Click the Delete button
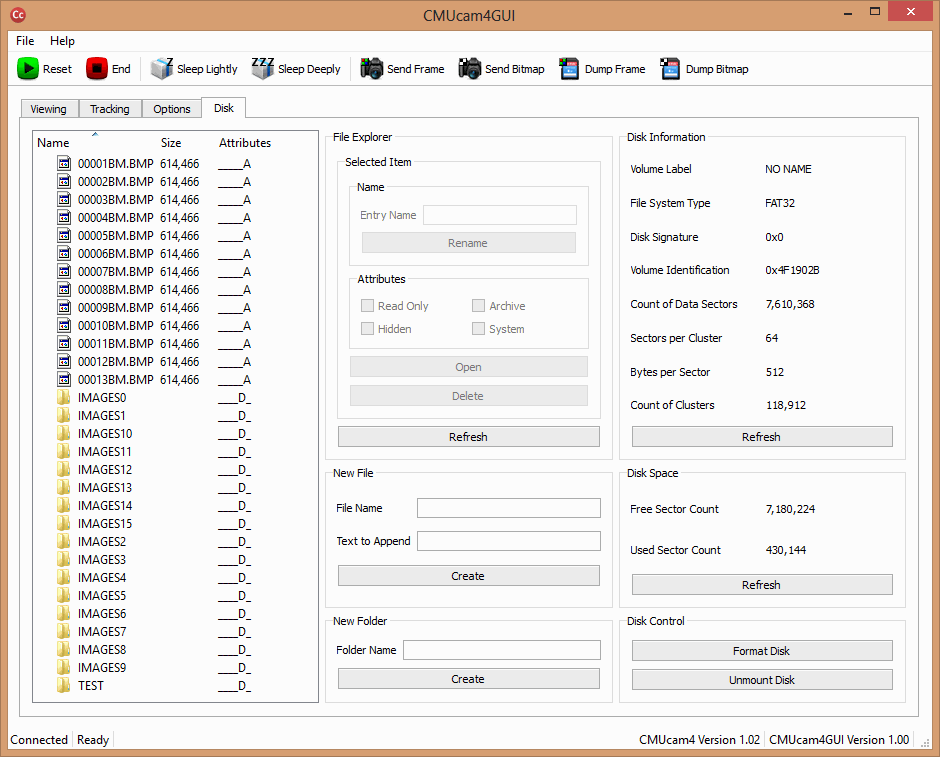Image resolution: width=940 pixels, height=757 pixels. (469, 396)
